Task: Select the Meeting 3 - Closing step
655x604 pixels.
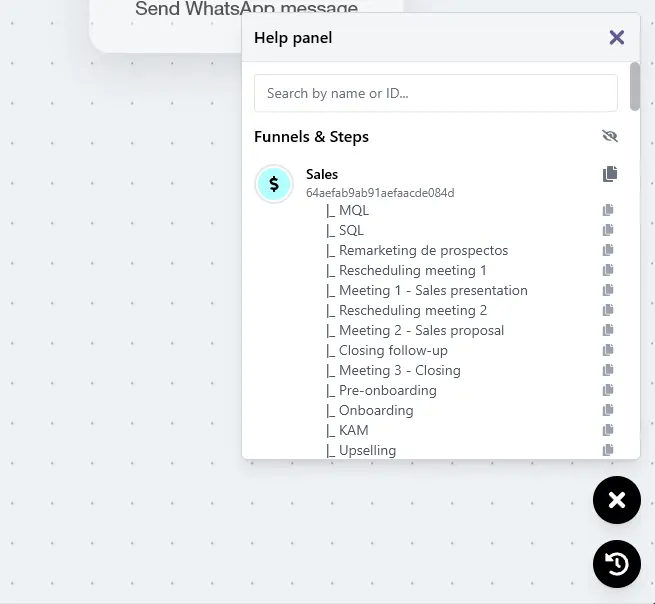Action: (399, 371)
